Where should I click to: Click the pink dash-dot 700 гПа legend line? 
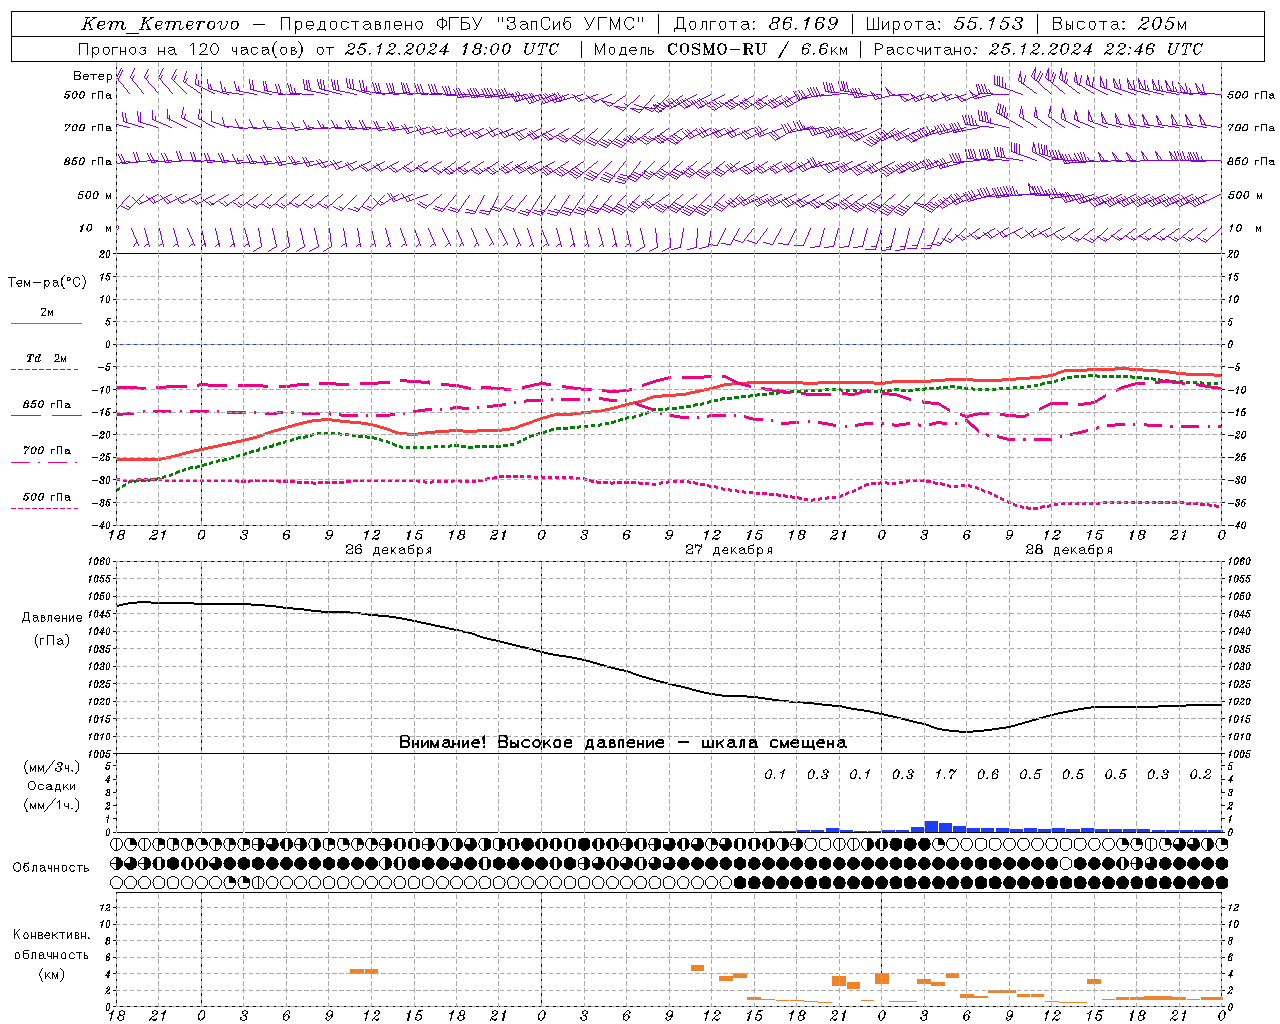tap(44, 462)
